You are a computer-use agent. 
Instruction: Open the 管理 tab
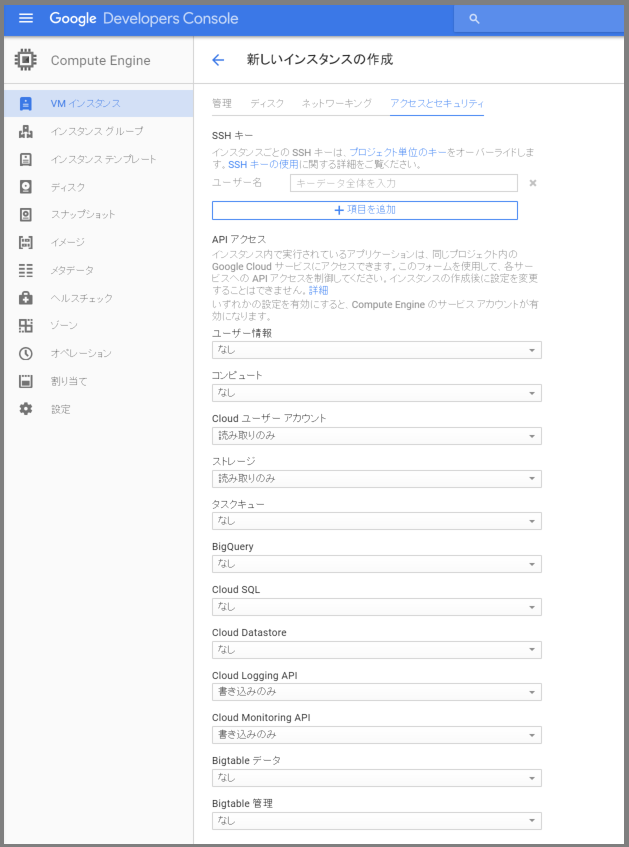[x=222, y=103]
